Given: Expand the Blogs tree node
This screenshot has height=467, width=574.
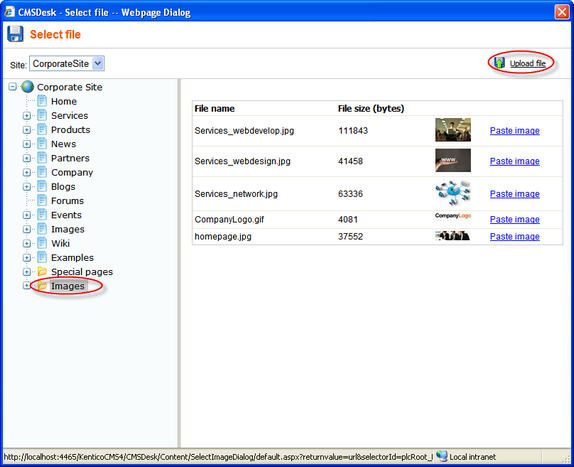Looking at the screenshot, I should [27, 187].
